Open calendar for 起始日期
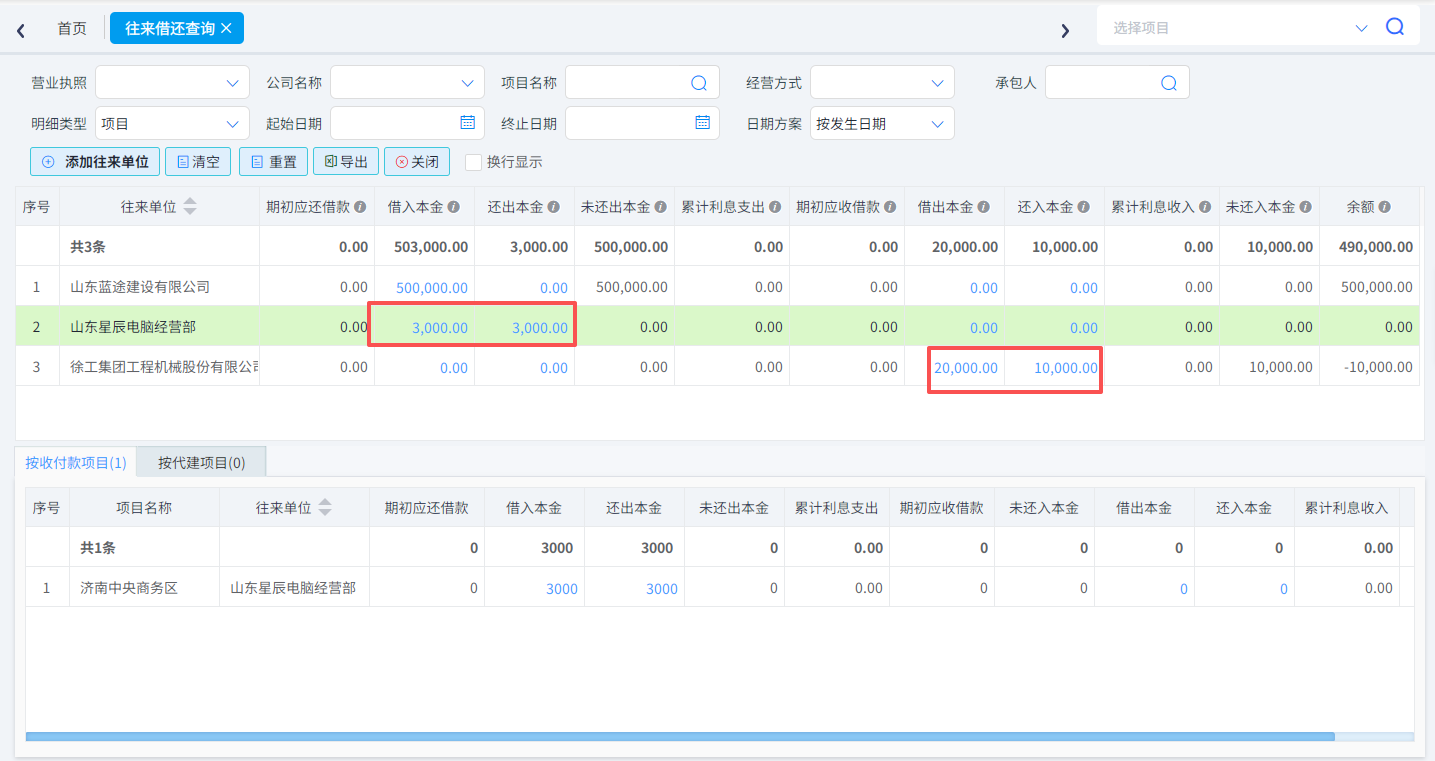Screen dimensions: 1435x761 pyautogui.click(x=467, y=122)
